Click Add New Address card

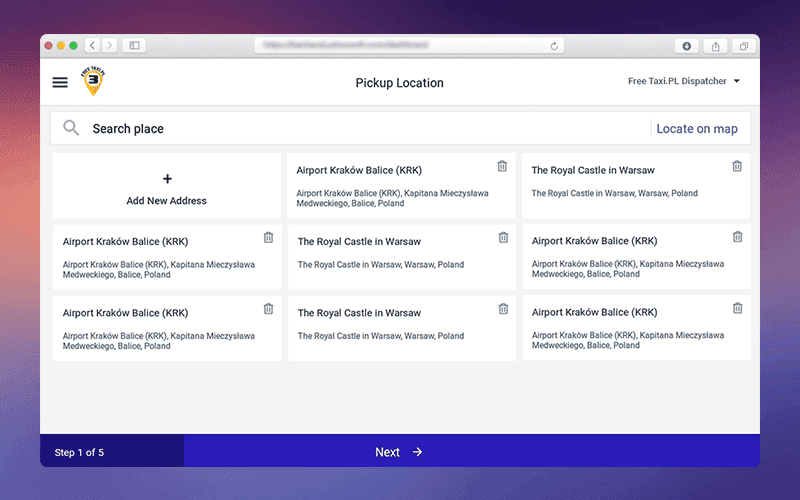coord(167,187)
